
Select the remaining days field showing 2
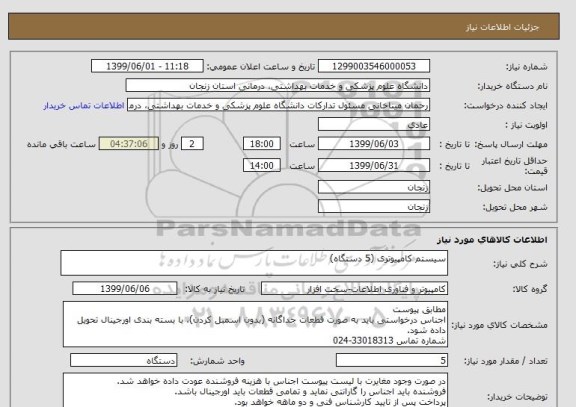[192, 144]
